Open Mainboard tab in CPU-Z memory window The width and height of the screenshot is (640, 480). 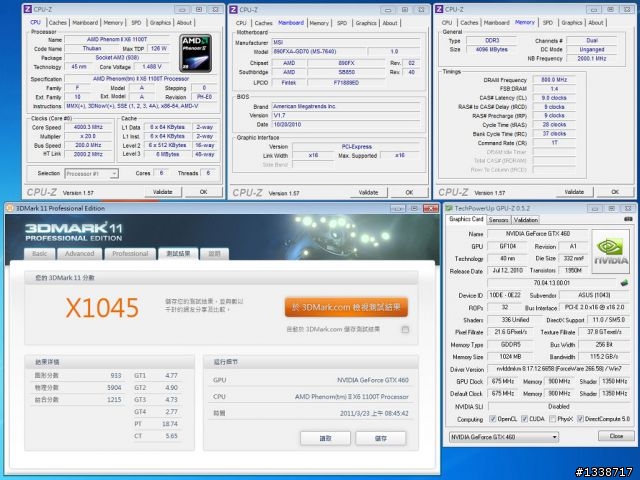[496, 23]
